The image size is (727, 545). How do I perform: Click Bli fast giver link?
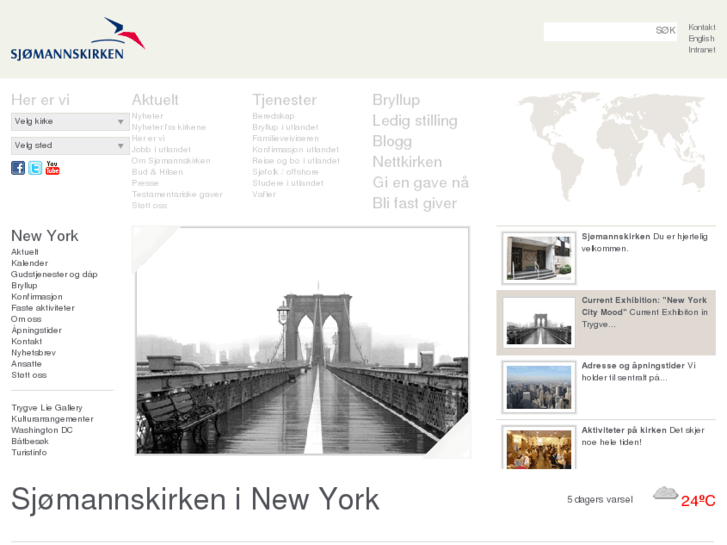(x=415, y=203)
